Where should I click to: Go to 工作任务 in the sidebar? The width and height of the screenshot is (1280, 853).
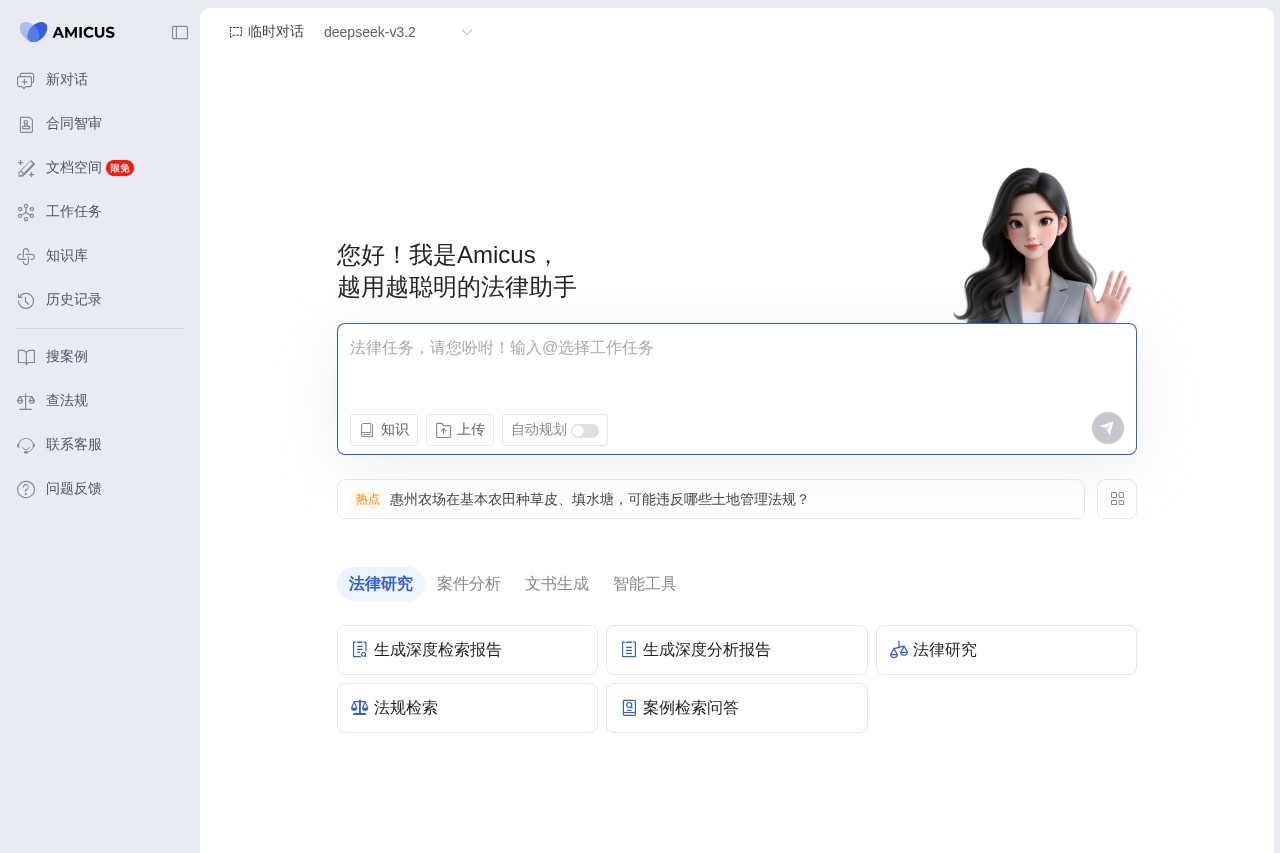73,212
